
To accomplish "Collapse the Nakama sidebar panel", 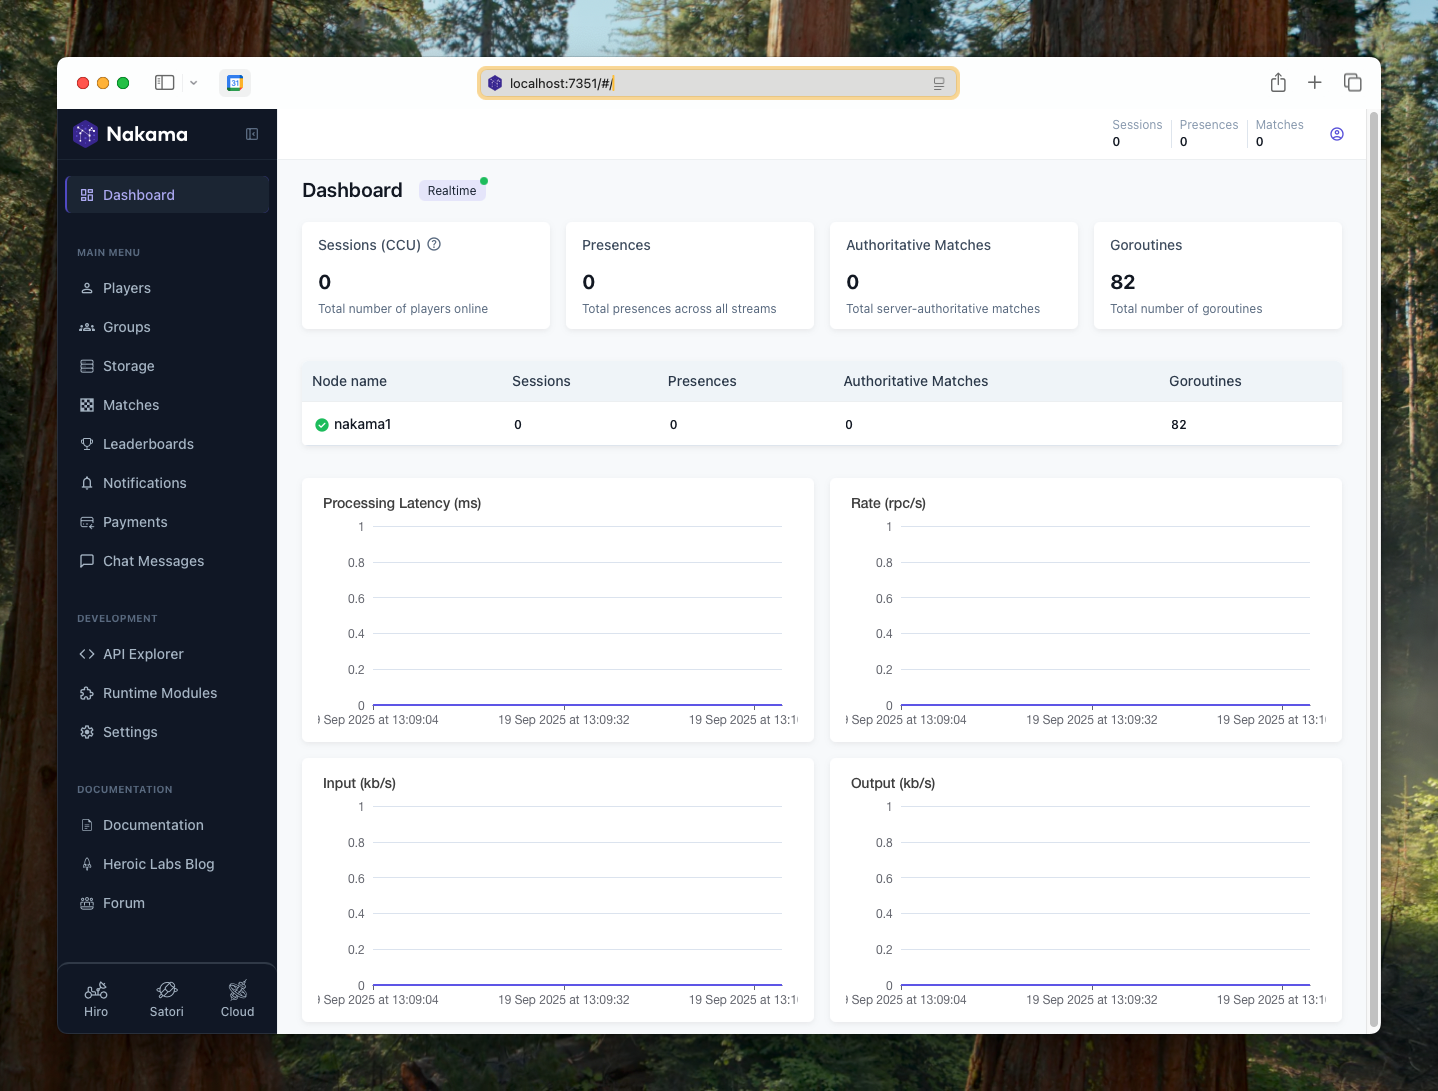I will click(x=252, y=134).
